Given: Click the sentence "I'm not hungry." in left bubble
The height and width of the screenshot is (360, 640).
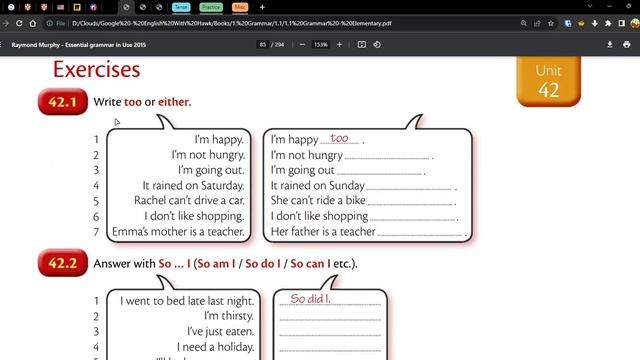Looking at the screenshot, I should (x=208, y=155).
